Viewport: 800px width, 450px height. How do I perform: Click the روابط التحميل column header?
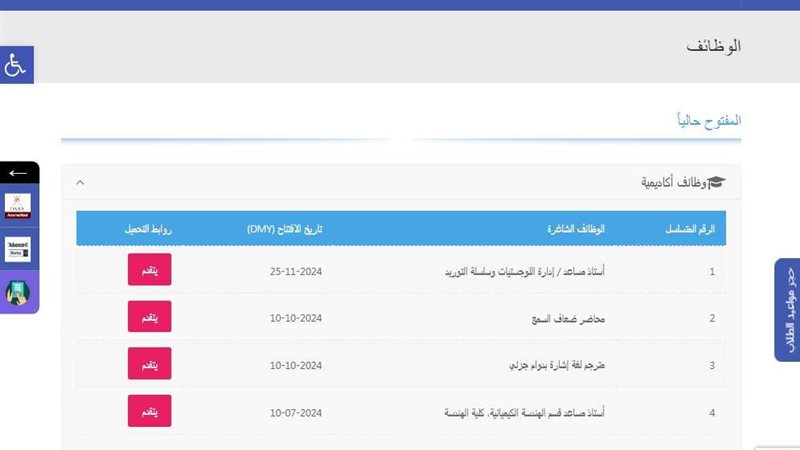click(148, 229)
